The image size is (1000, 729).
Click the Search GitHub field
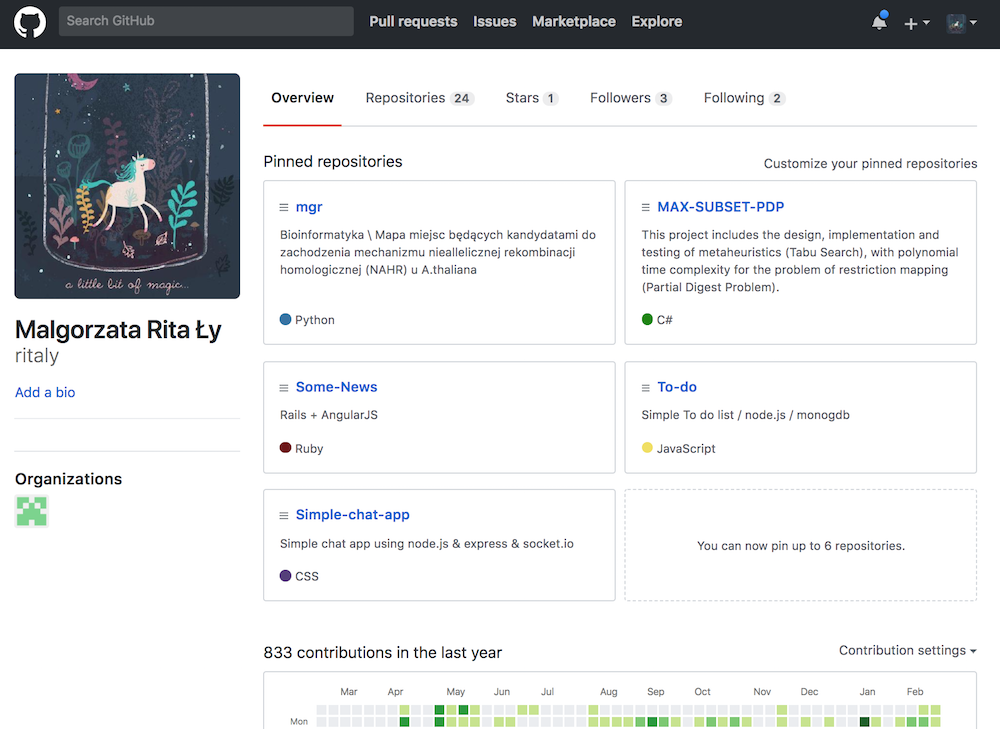pyautogui.click(x=206, y=21)
